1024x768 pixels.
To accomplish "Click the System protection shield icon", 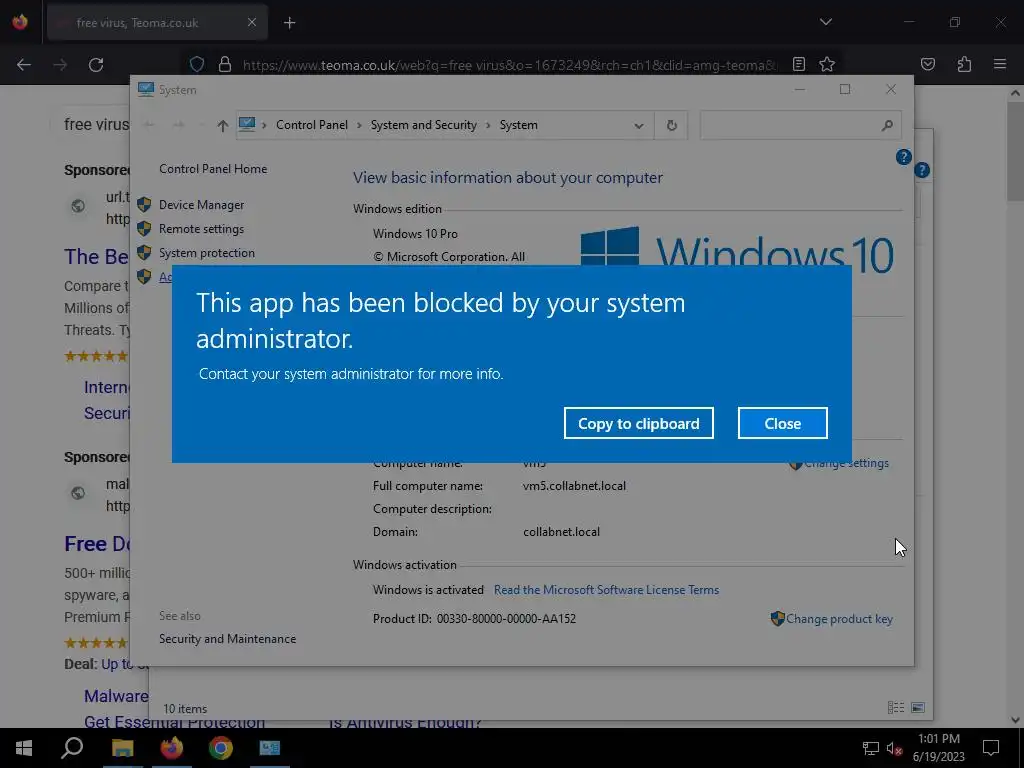I will click(x=144, y=253).
